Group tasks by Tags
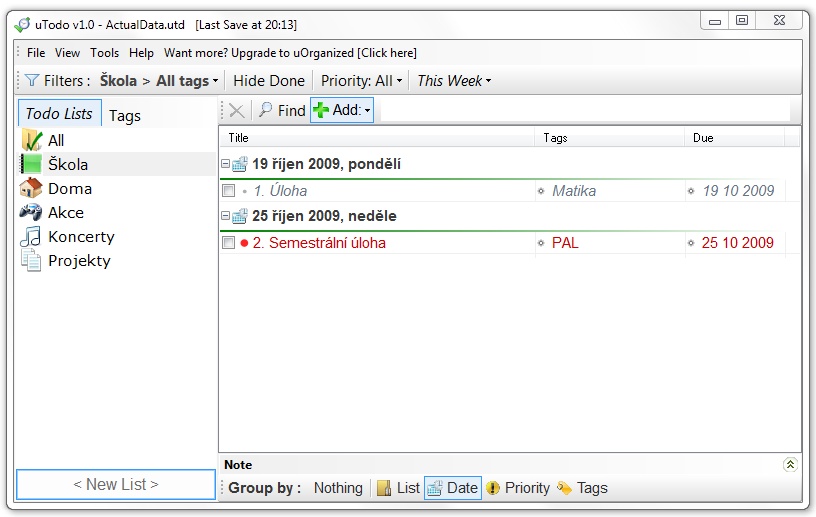 582,488
